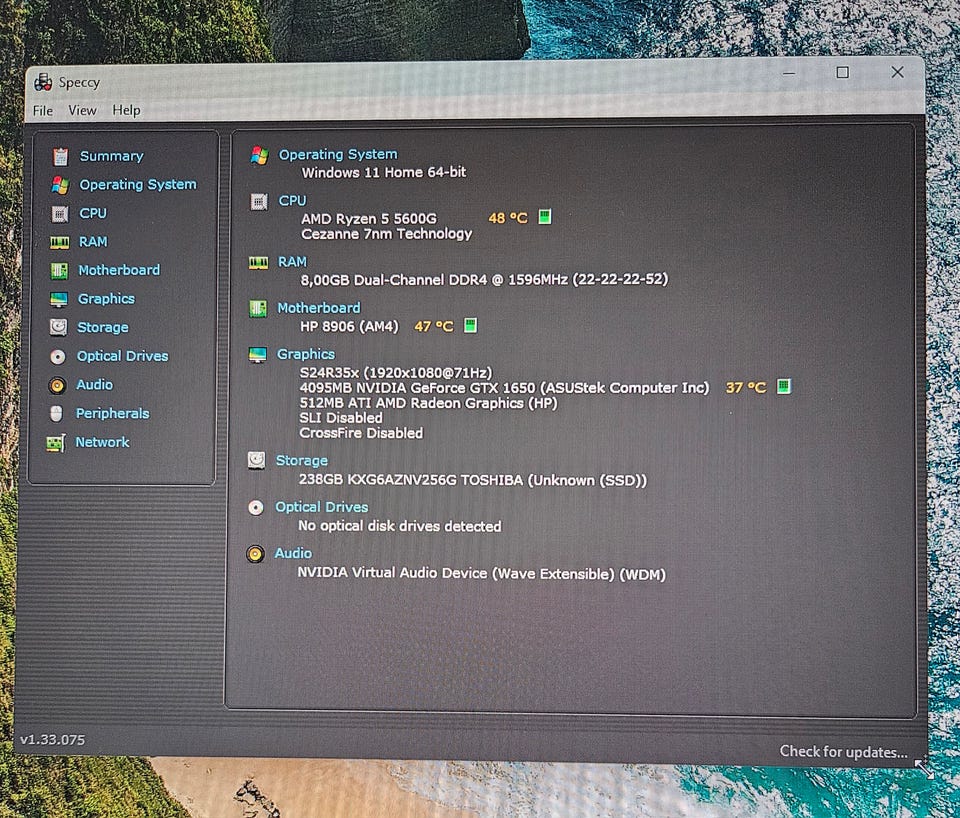Click Check for updates link
Viewport: 960px width, 818px height.
point(844,751)
